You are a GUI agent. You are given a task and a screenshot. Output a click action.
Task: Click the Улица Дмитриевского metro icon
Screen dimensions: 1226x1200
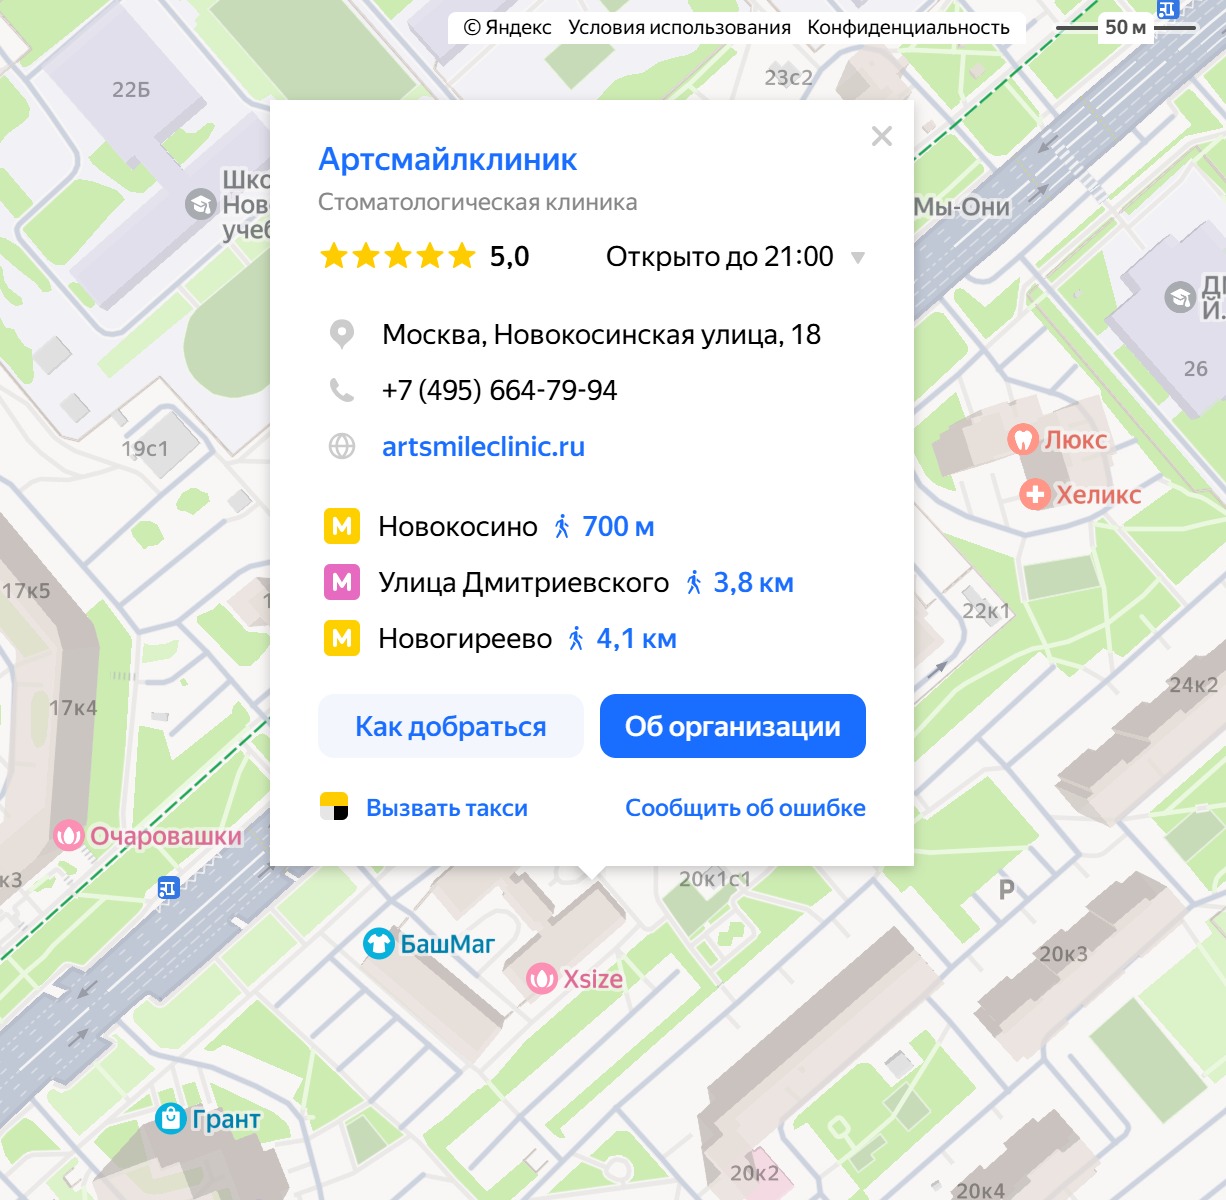[x=342, y=582]
